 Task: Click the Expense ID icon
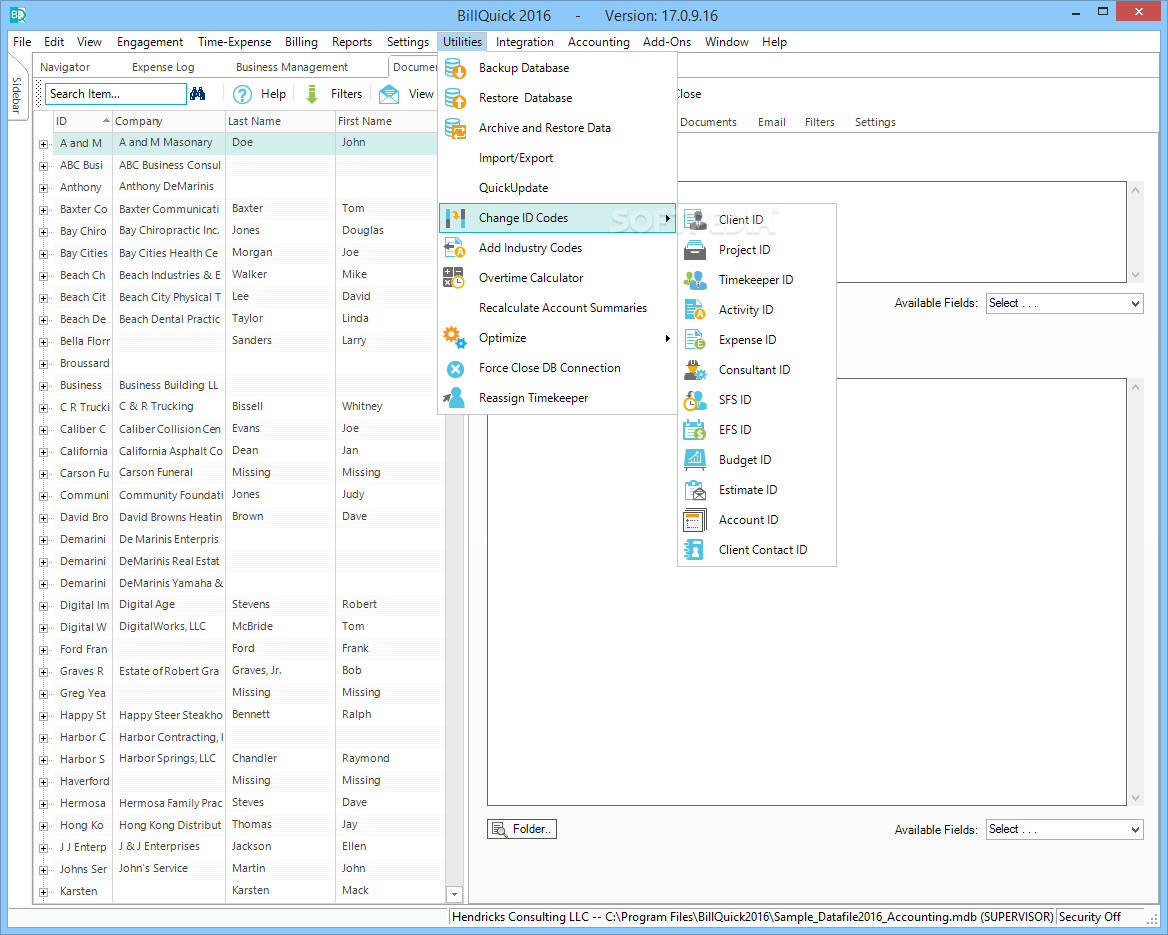(x=695, y=340)
